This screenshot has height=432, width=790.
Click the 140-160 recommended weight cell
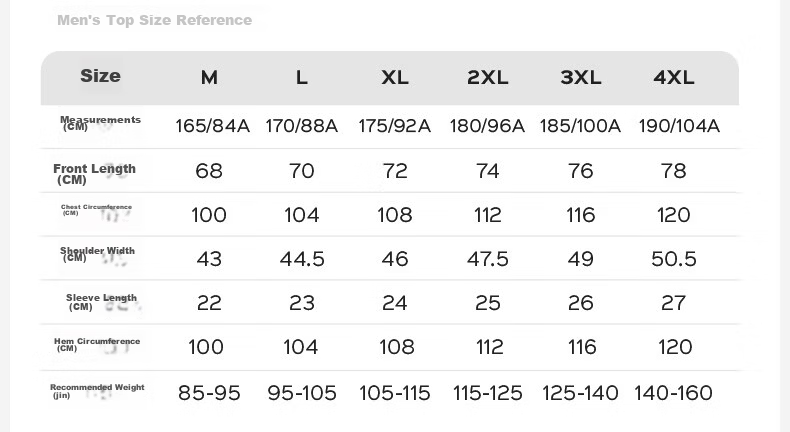coord(674,393)
